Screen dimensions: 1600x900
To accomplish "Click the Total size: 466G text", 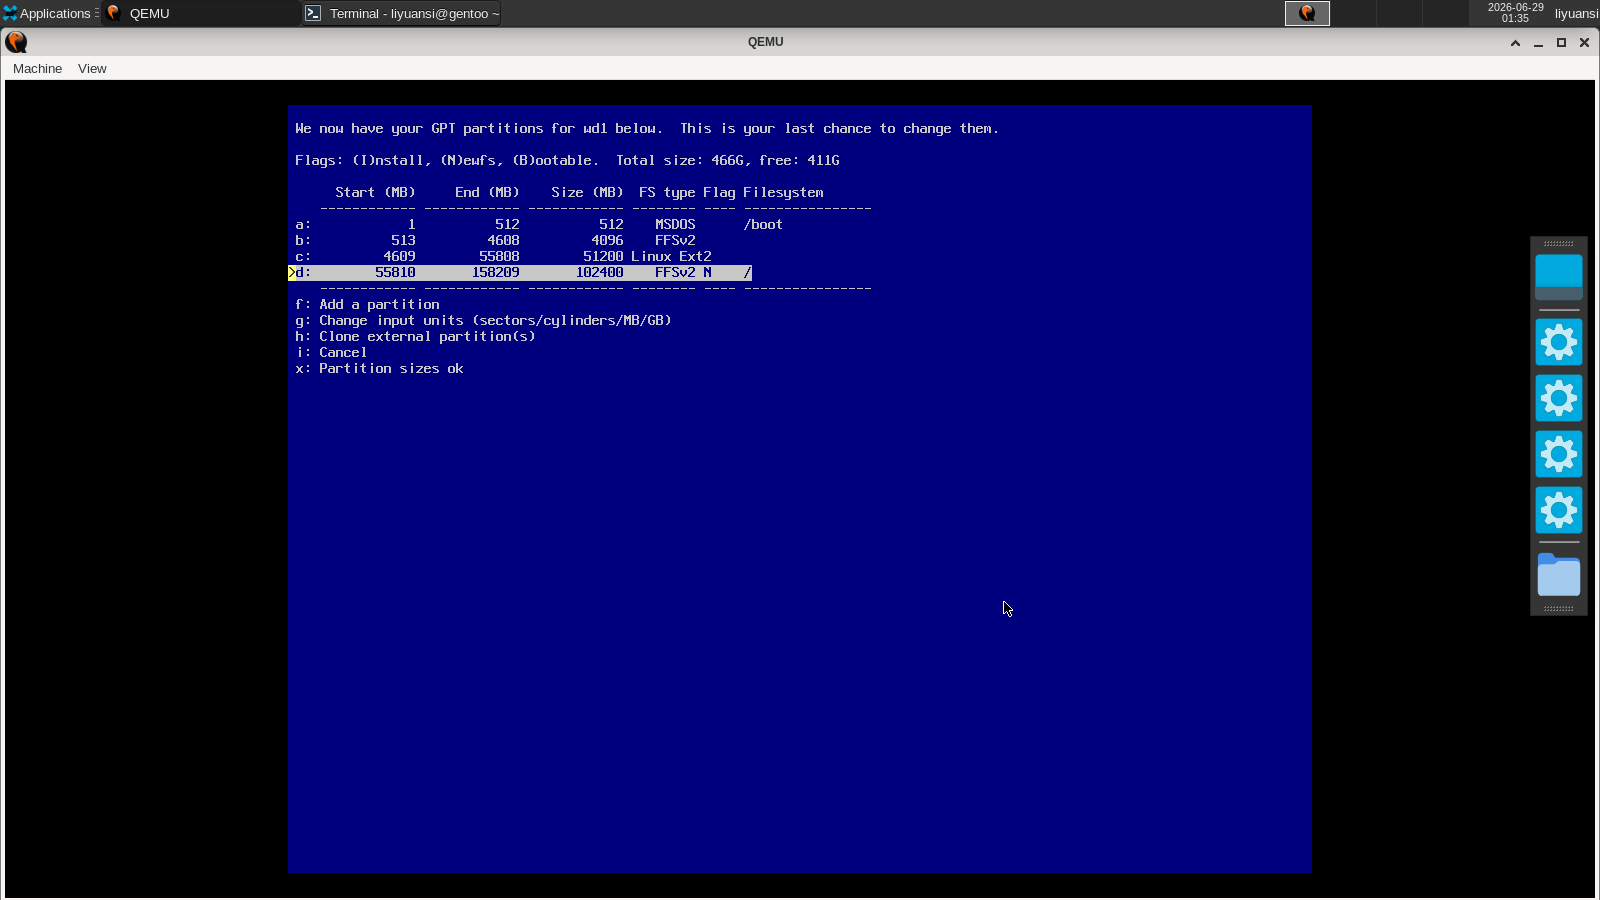I will pyautogui.click(x=680, y=161).
